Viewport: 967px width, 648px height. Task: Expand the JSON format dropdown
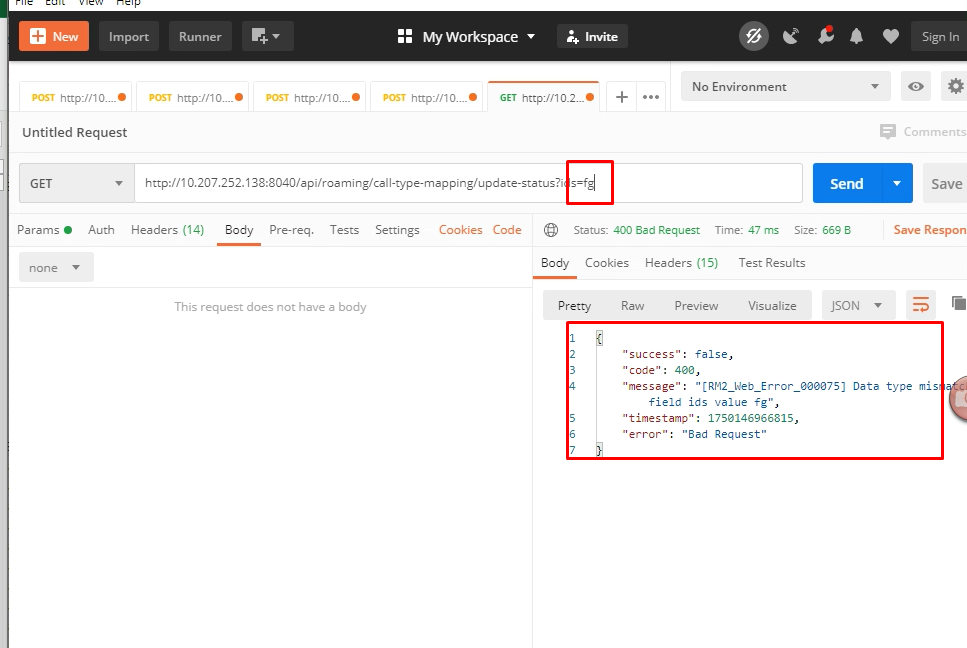click(x=857, y=305)
